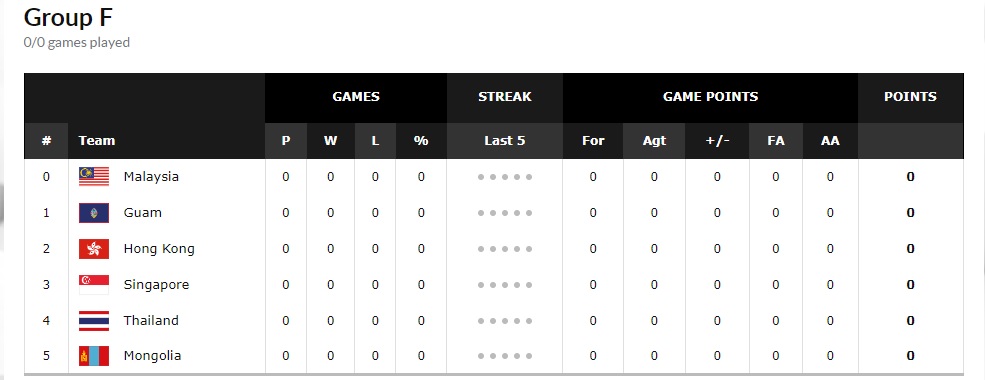This screenshot has width=985, height=380.
Task: Sort by the % column header
Action: click(x=421, y=141)
